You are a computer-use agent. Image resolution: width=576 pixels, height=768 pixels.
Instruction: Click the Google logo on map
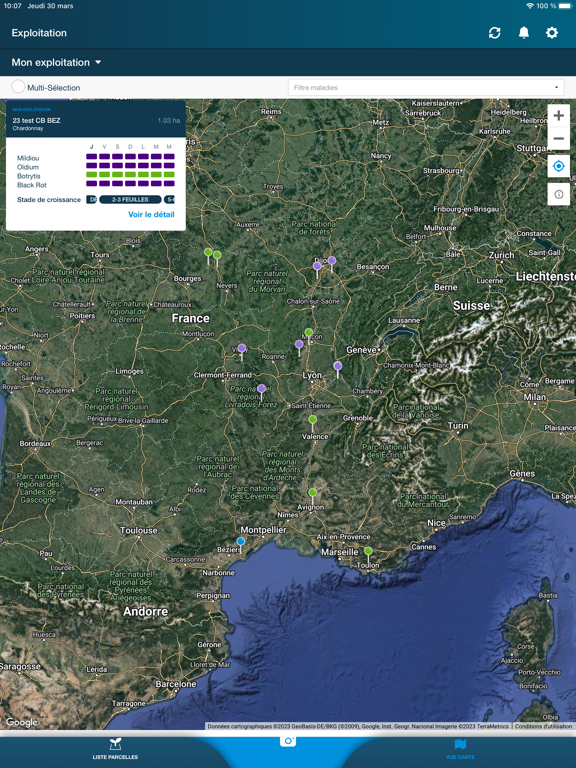pyautogui.click(x=22, y=722)
